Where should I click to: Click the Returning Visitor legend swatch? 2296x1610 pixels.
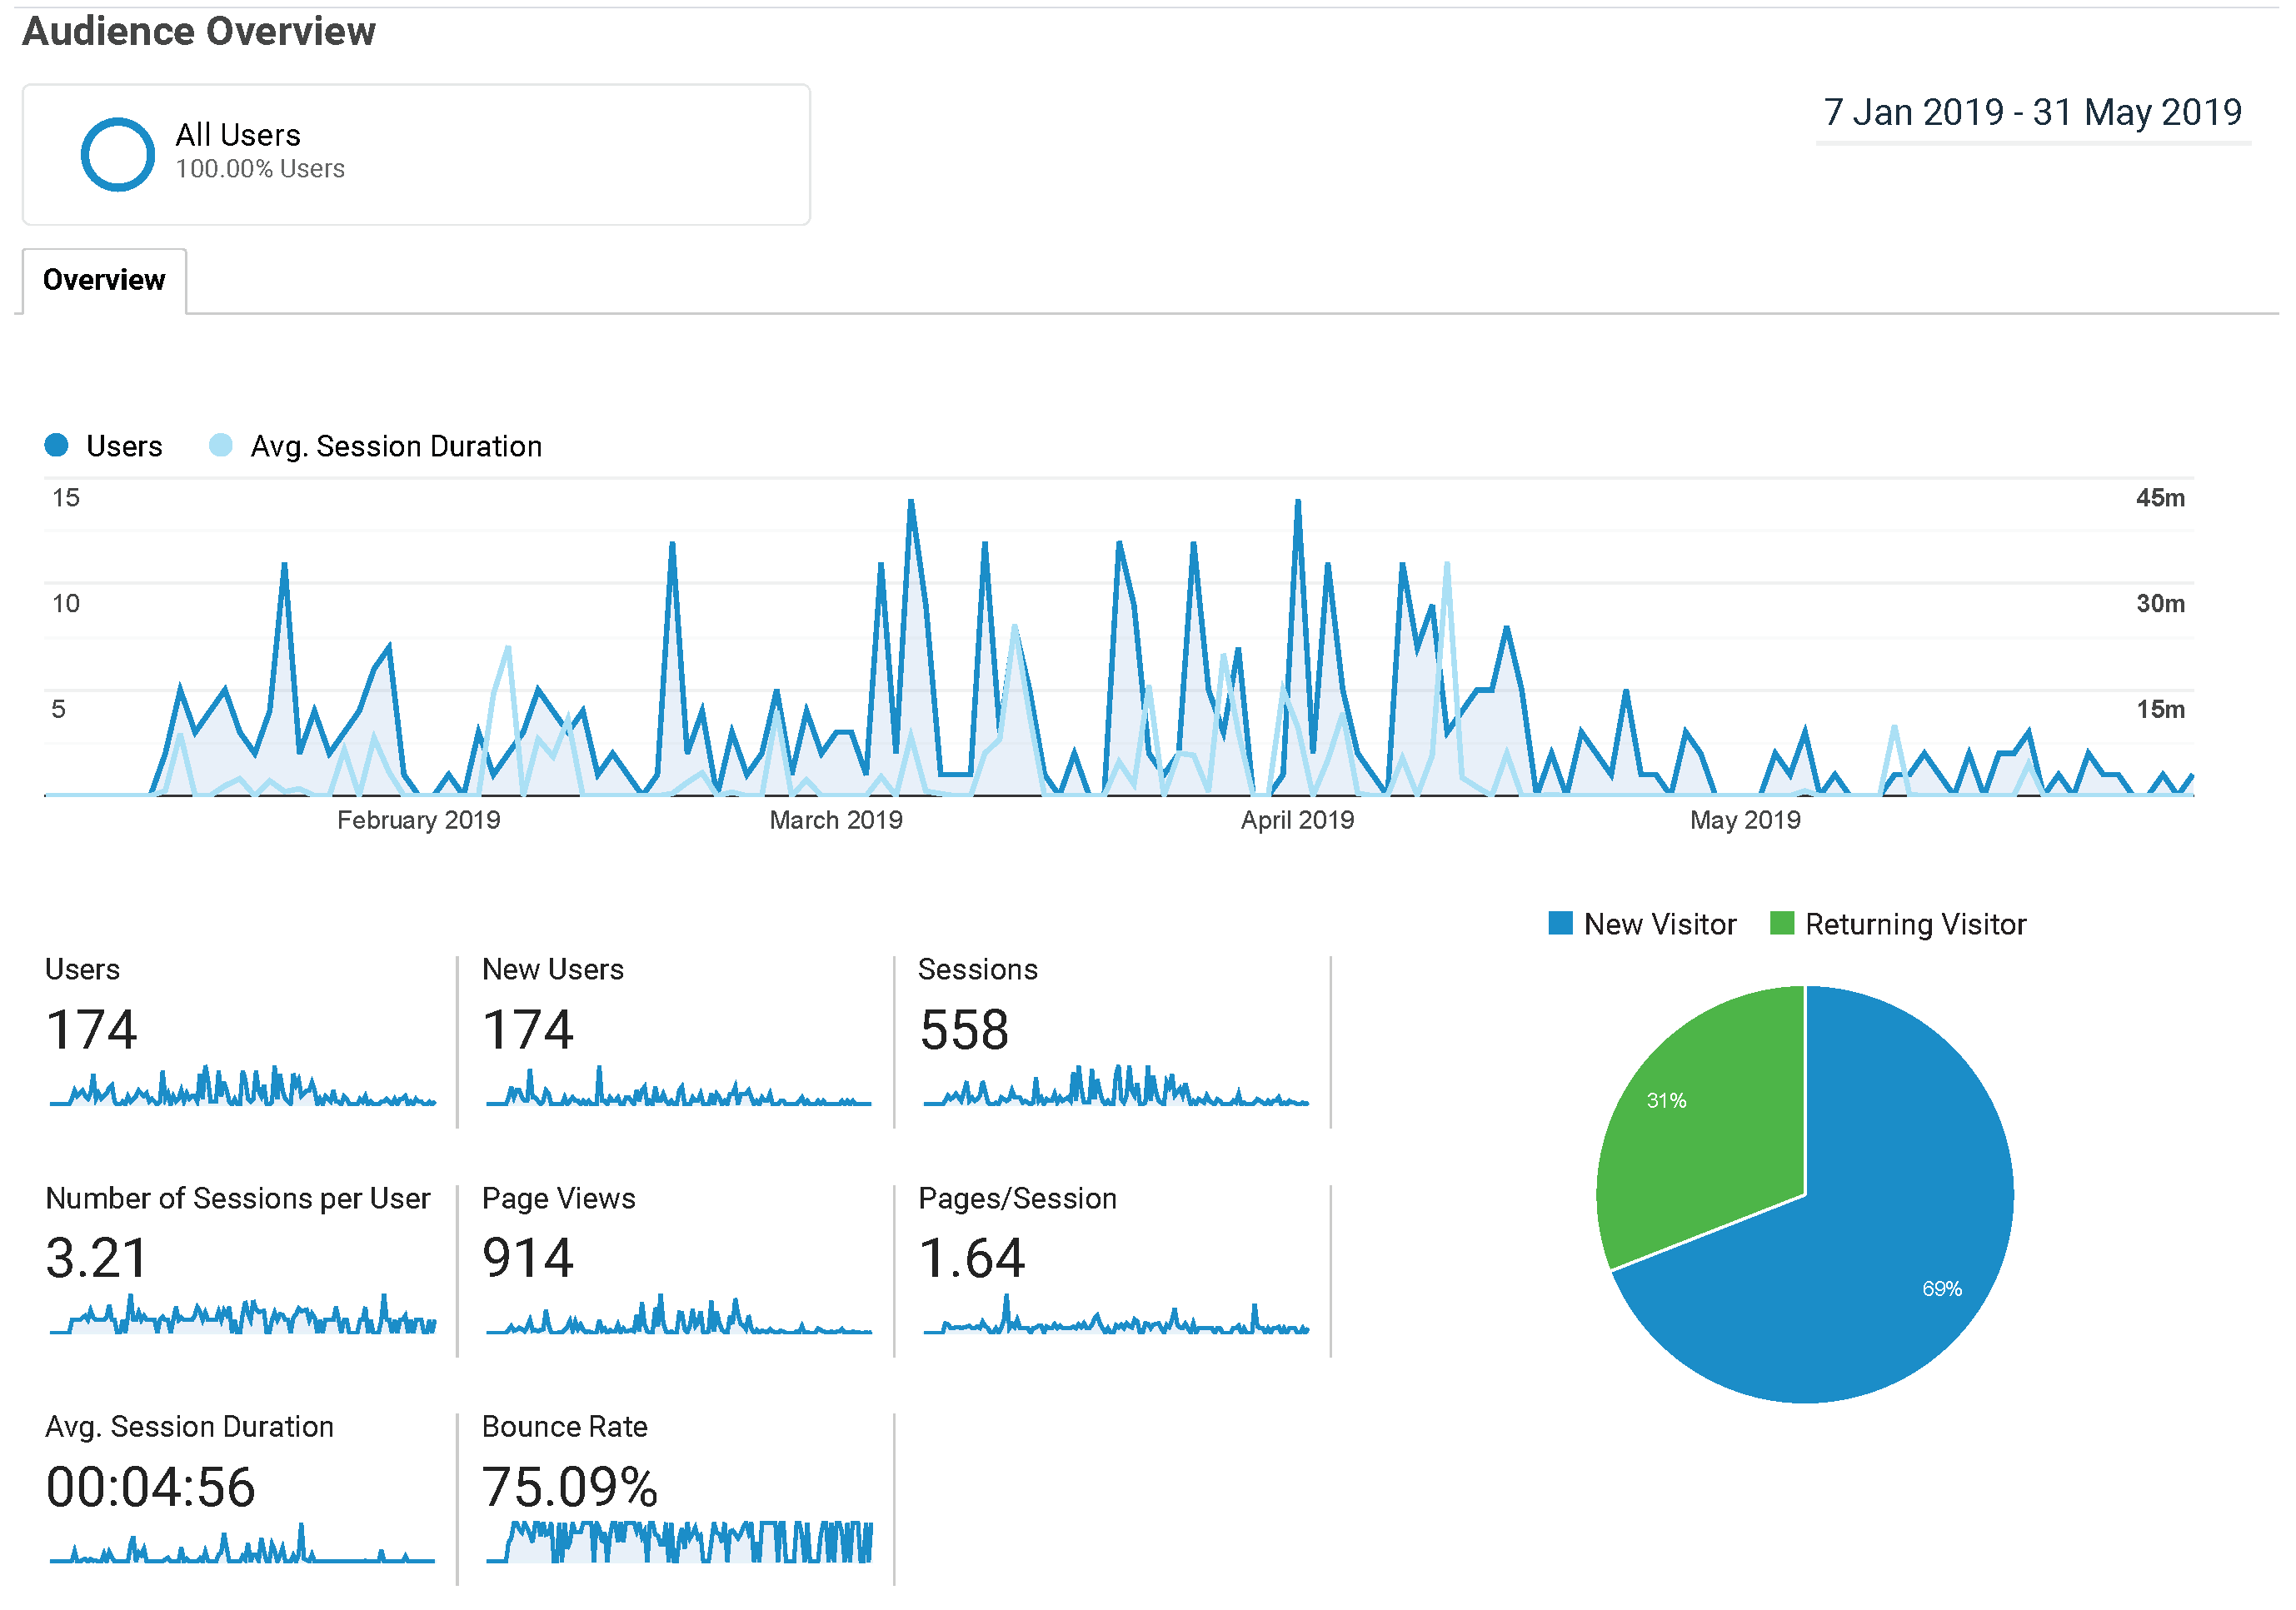coord(1784,924)
